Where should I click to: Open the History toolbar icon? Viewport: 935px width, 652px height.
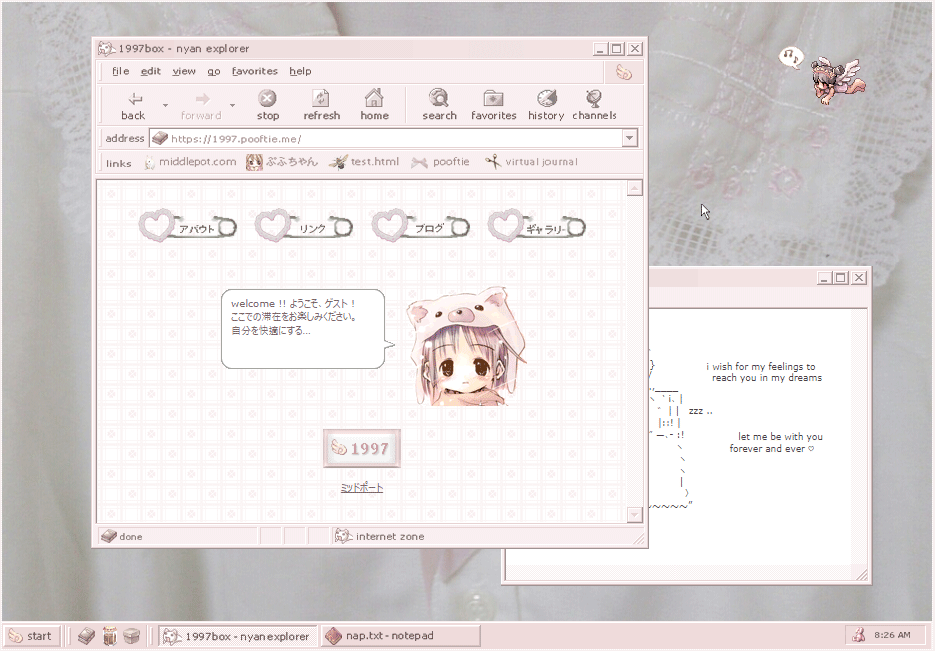click(x=546, y=99)
